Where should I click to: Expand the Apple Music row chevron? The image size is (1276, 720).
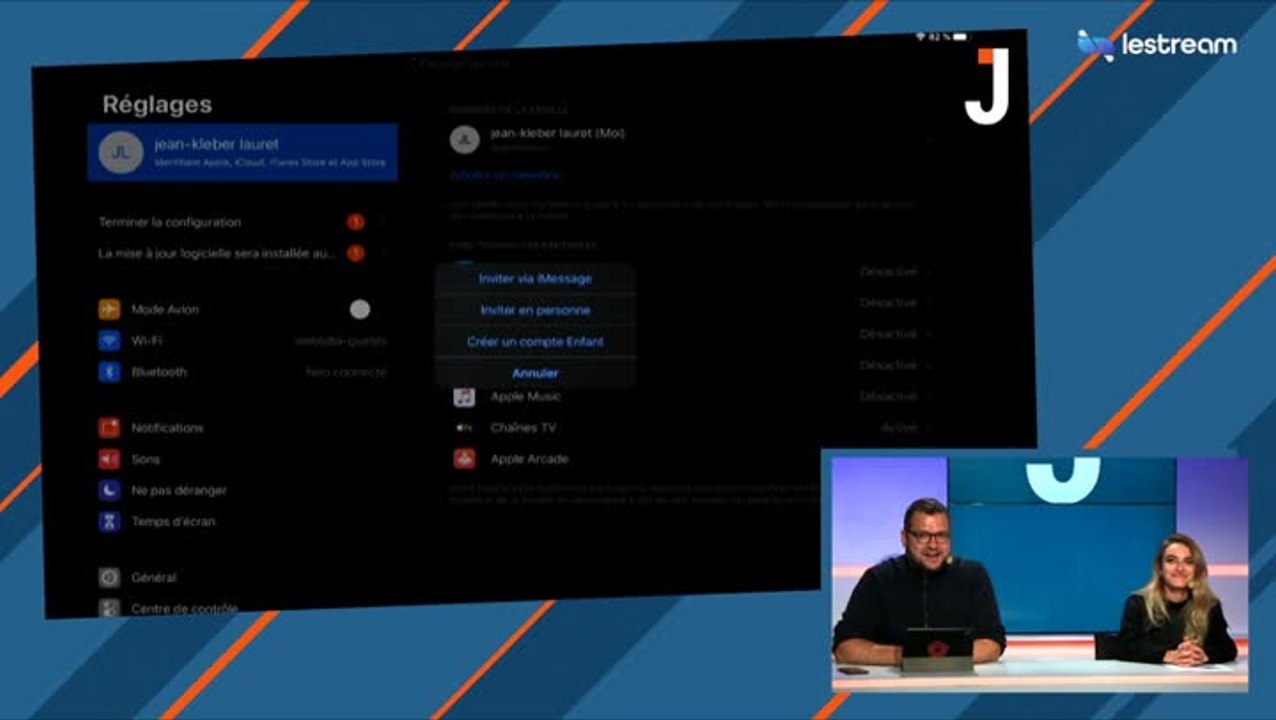[929, 397]
